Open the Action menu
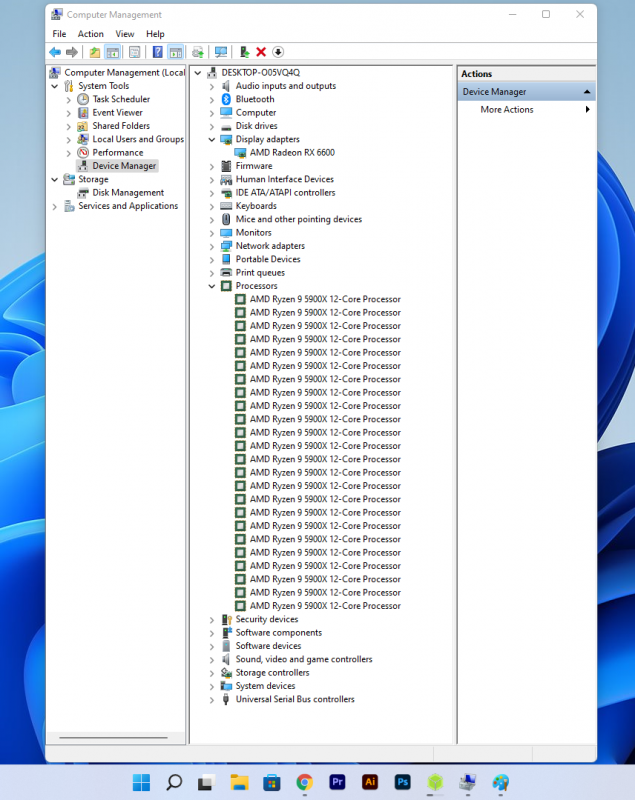This screenshot has height=800, width=635. coord(90,34)
